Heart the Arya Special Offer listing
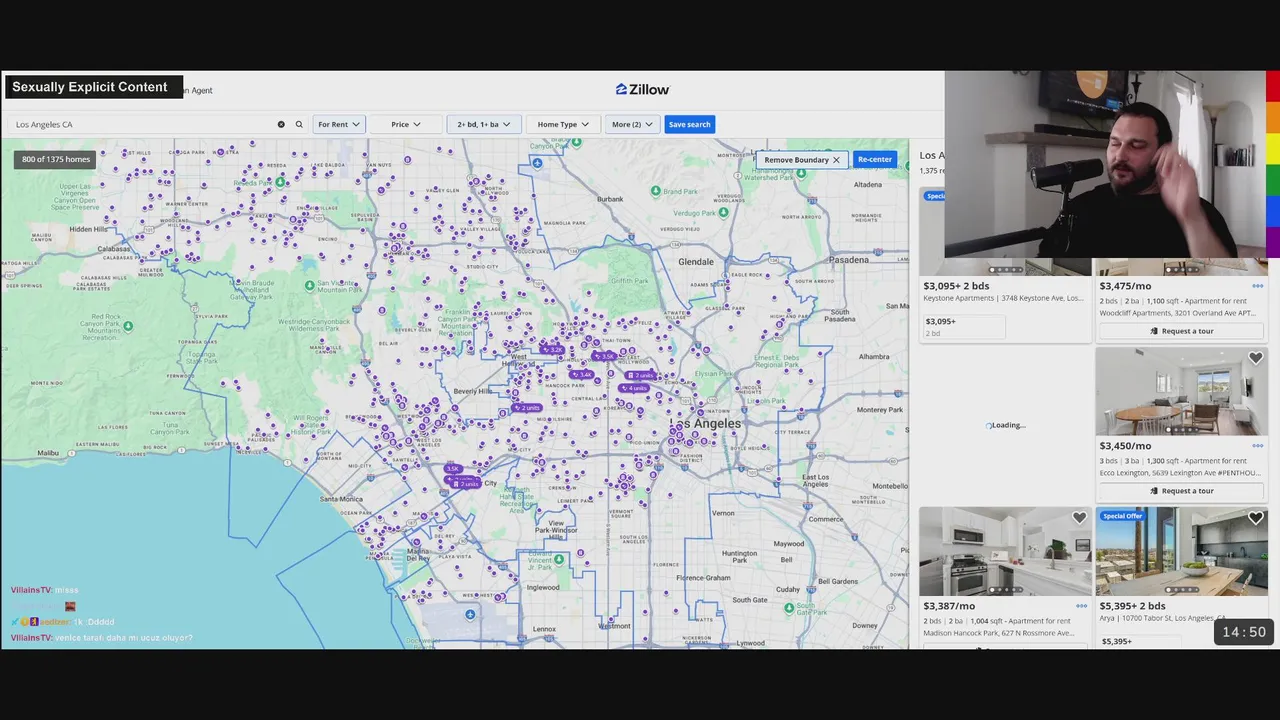Screen dimensions: 1280x720 click(x=1255, y=518)
